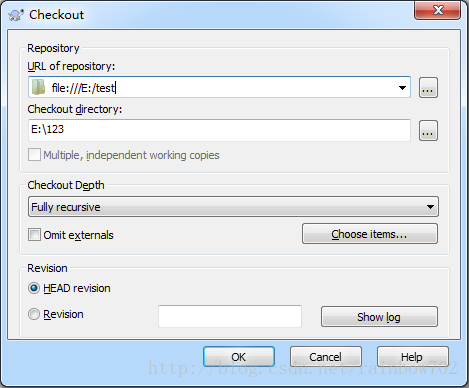
Task: Click the repository folder icon in the URL field
Action: (38, 87)
